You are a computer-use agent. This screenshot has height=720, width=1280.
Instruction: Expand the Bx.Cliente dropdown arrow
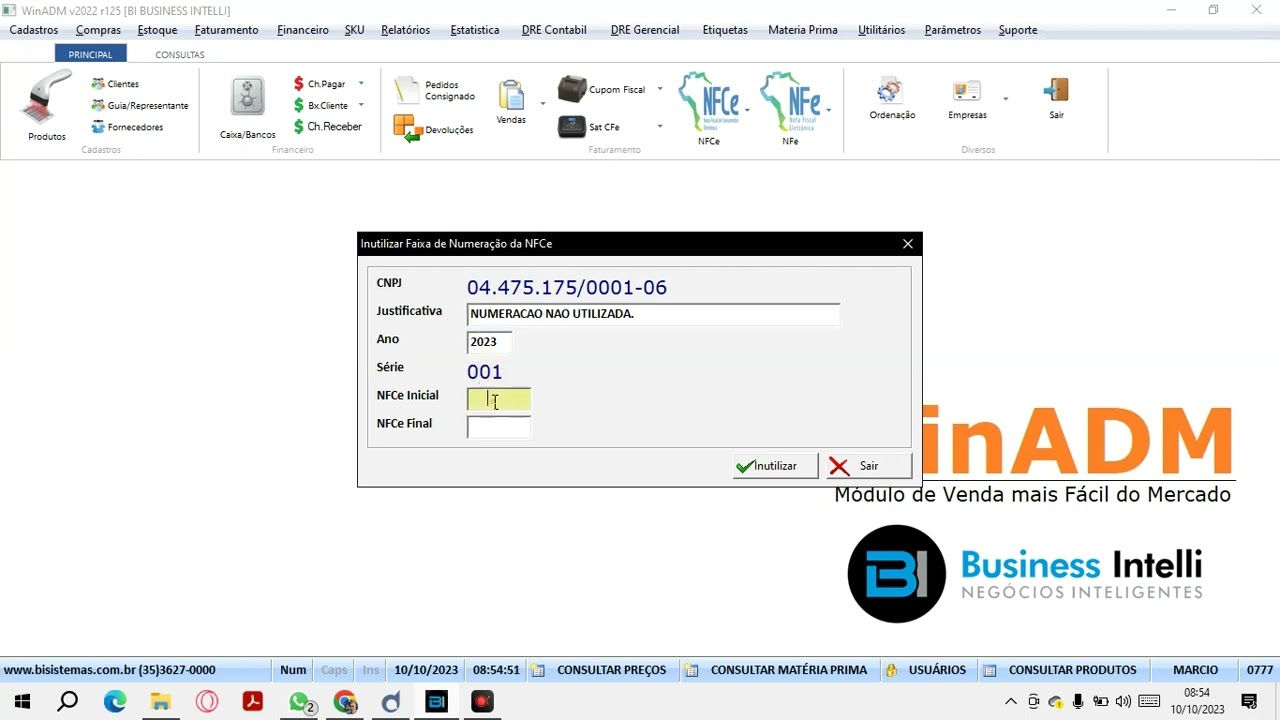[361, 105]
